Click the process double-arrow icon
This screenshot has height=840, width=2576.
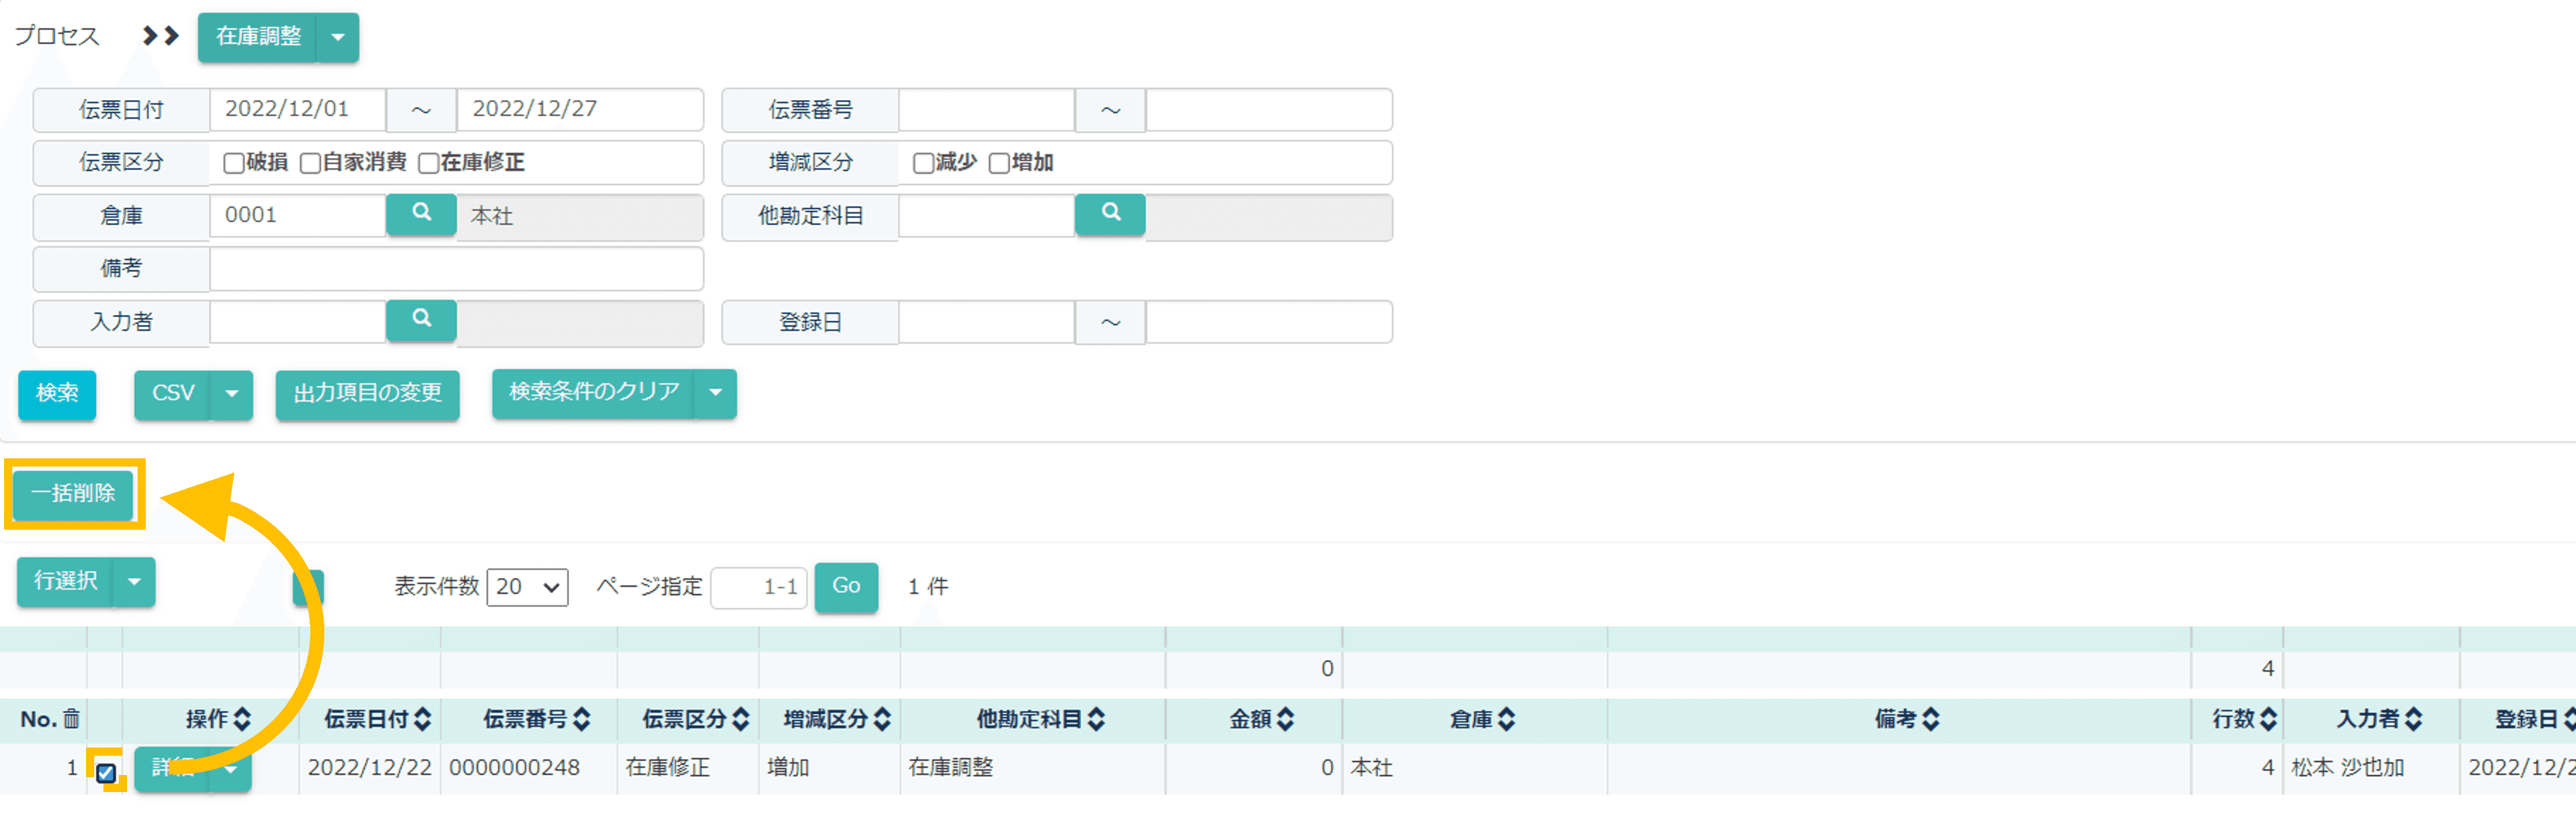click(x=160, y=36)
